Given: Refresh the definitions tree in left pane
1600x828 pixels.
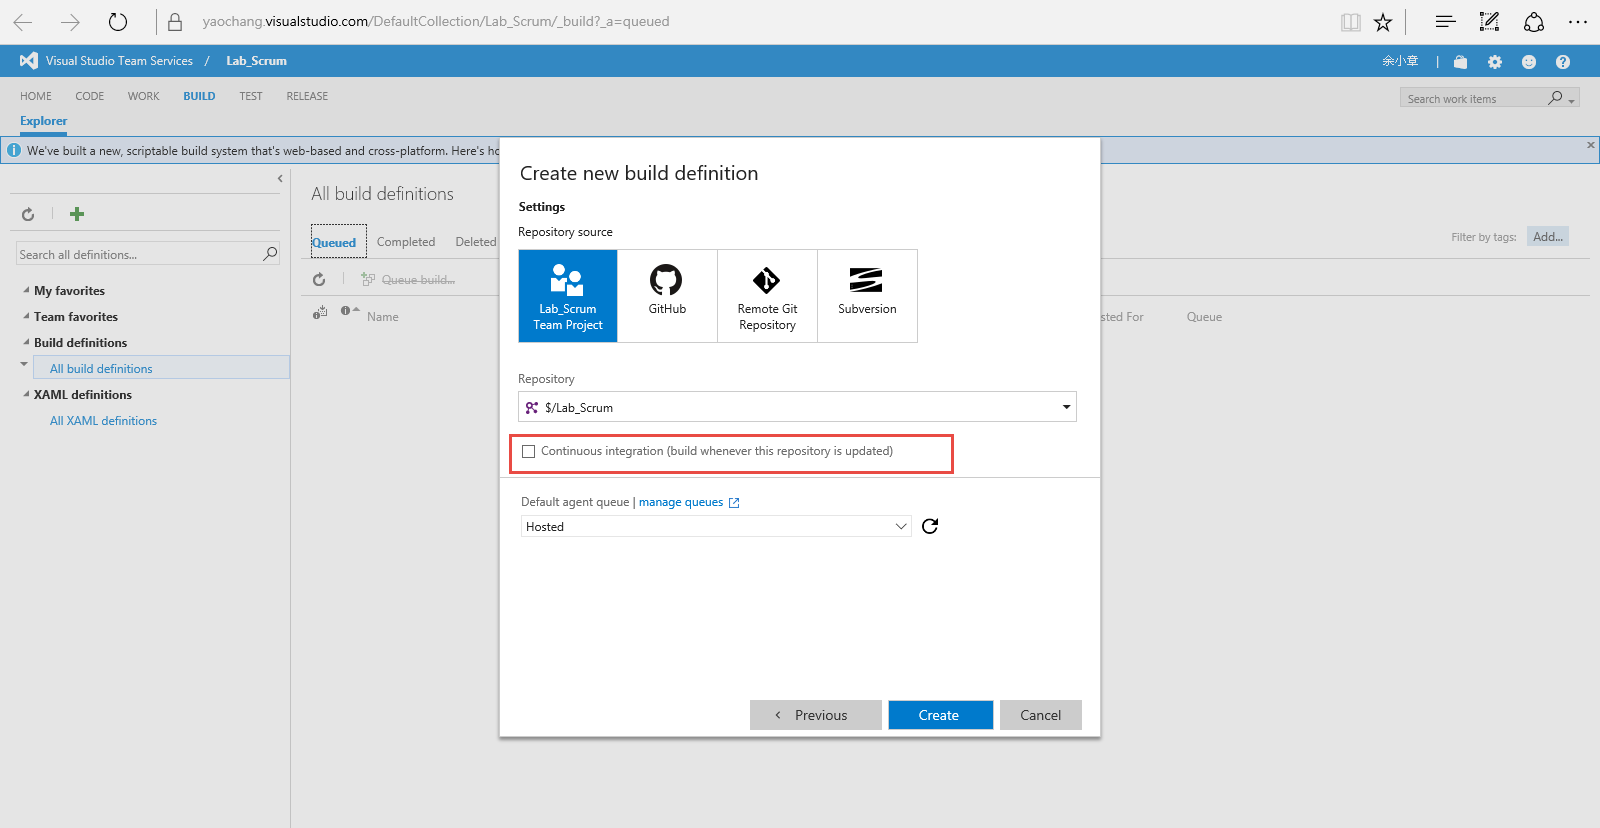Looking at the screenshot, I should click(x=28, y=214).
